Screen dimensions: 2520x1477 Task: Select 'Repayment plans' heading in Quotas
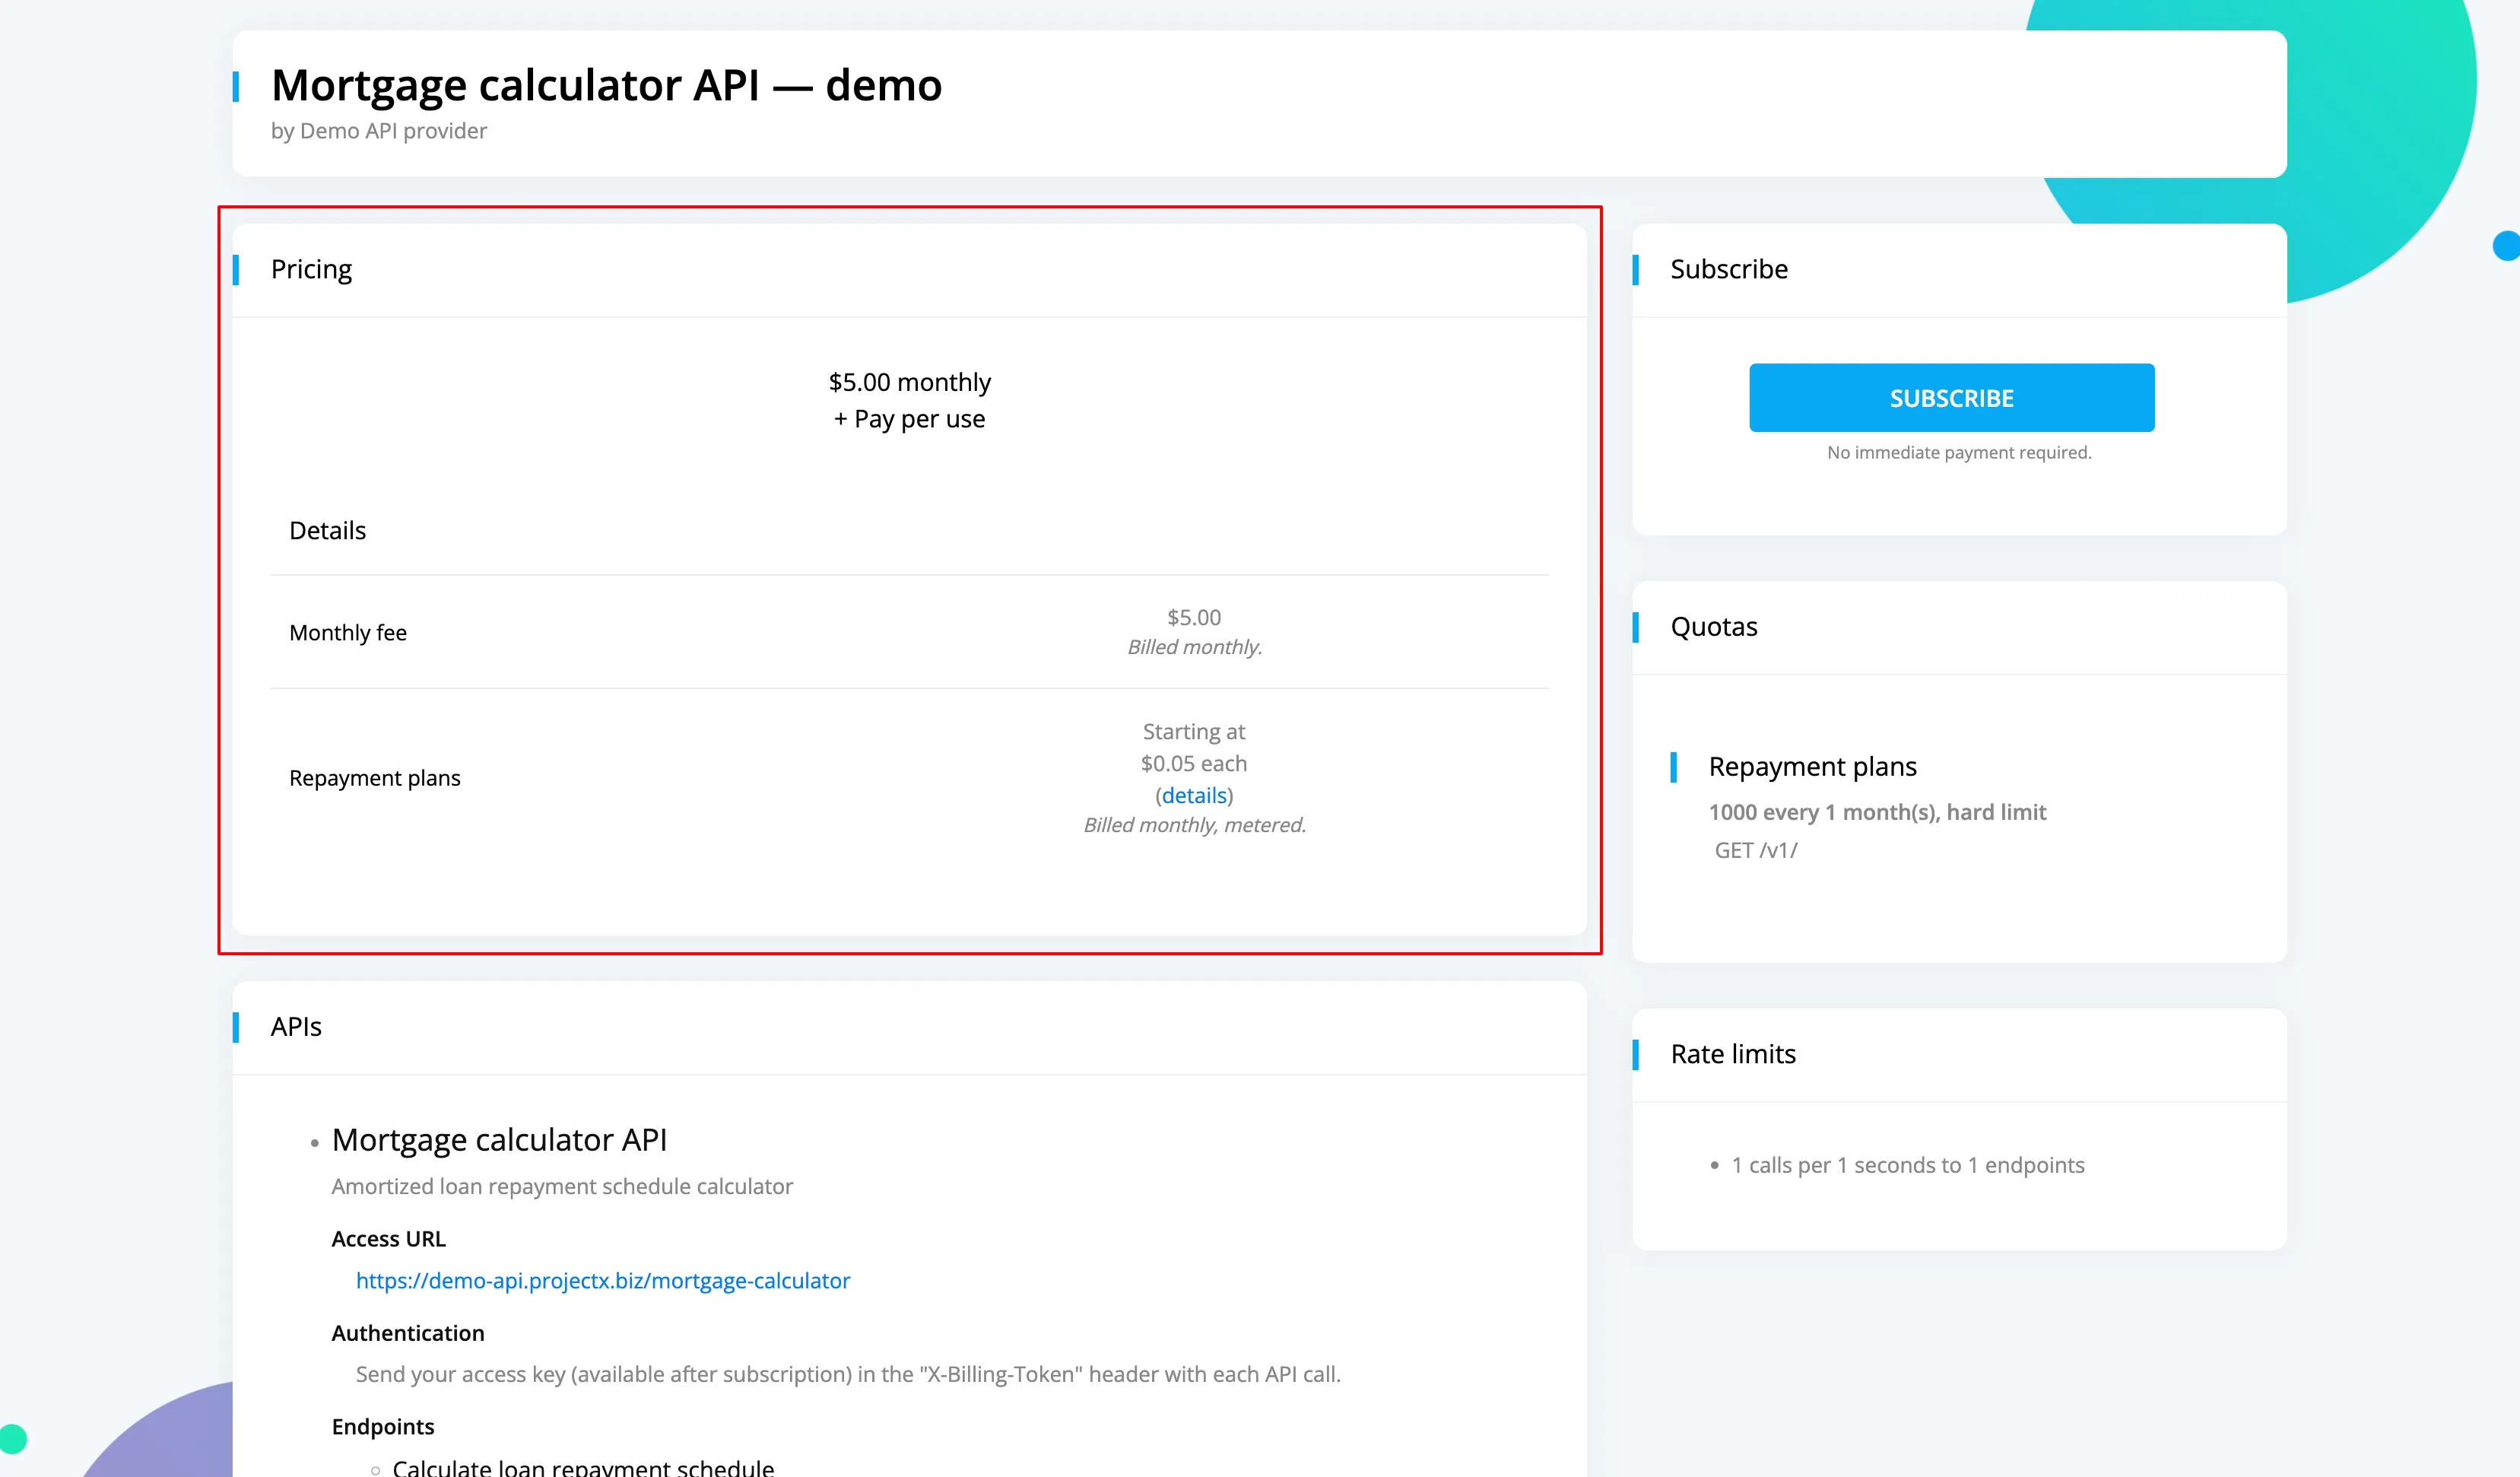1812,767
